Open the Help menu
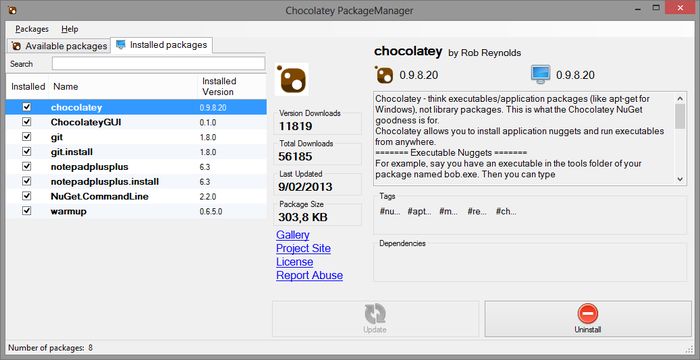This screenshot has height=360, width=700. pyautogui.click(x=70, y=29)
